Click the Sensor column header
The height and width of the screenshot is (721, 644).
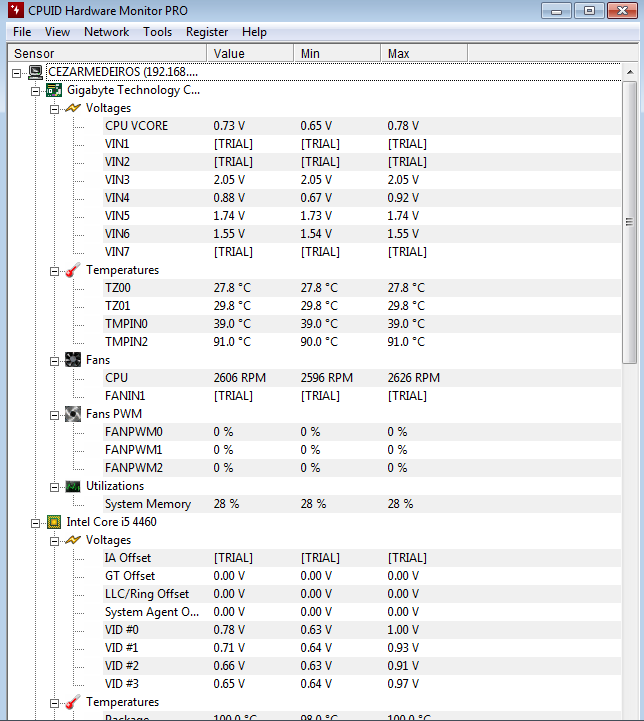coord(107,53)
